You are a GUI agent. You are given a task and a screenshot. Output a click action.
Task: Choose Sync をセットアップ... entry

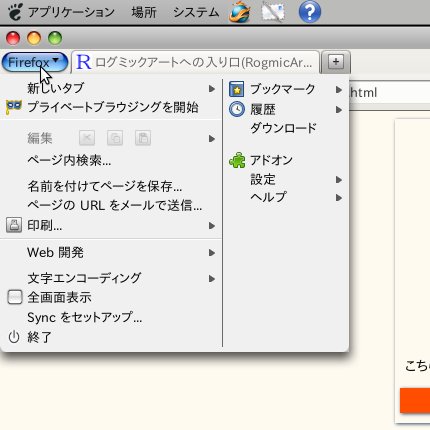tap(111, 317)
